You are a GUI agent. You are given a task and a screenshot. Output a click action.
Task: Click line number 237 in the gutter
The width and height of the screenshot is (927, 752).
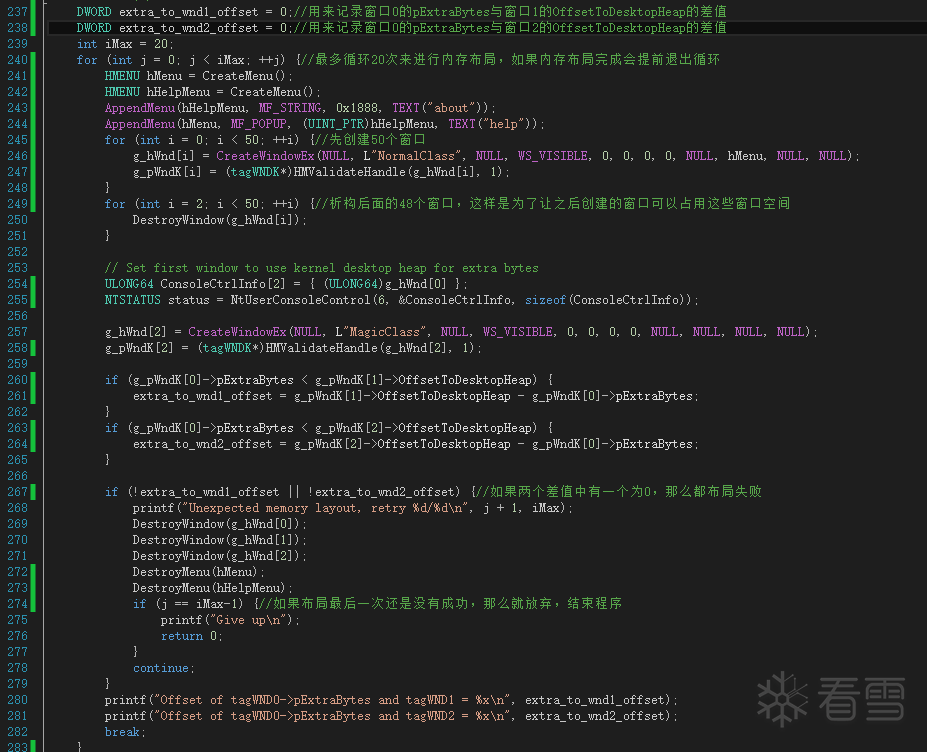pyautogui.click(x=17, y=12)
